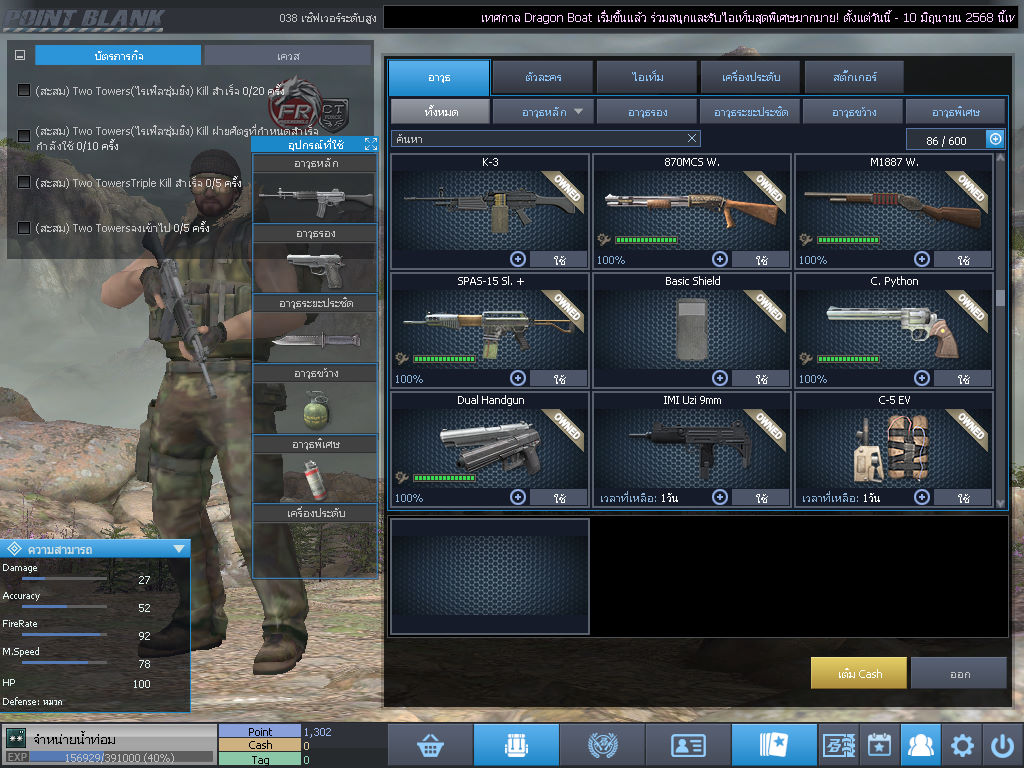Click the EXP progress bar

point(121,758)
